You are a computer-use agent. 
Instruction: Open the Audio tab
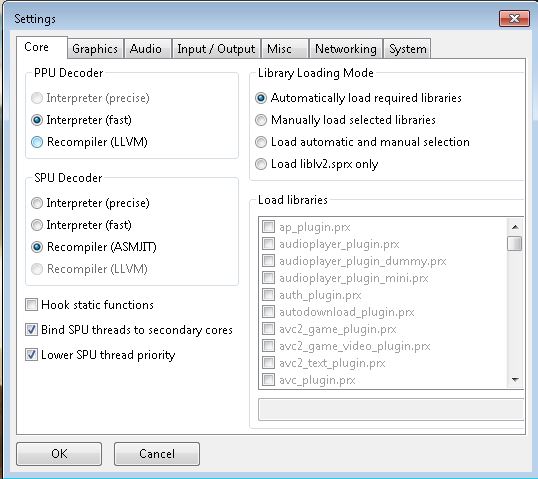147,49
